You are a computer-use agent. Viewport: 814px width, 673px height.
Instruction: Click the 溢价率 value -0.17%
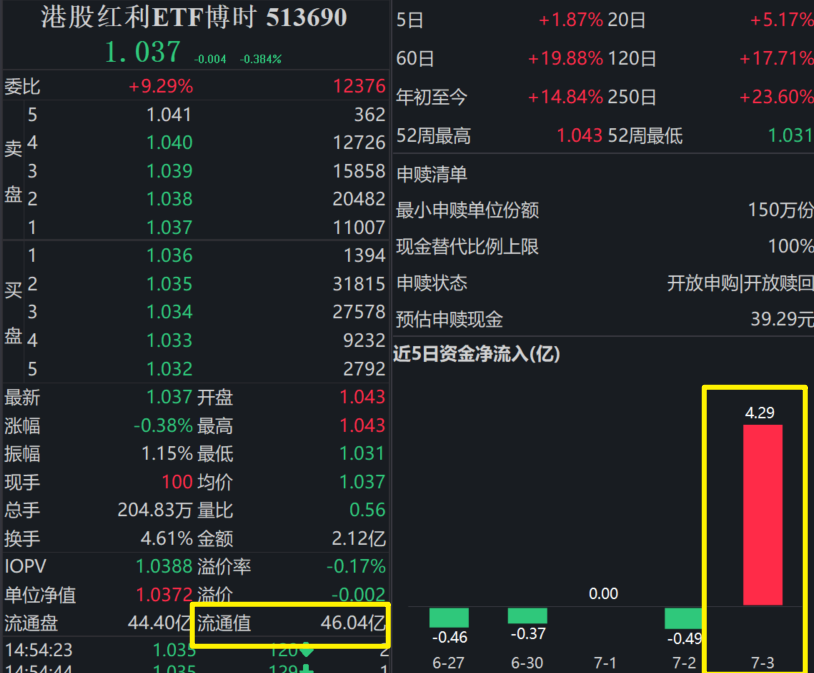[x=356, y=567]
